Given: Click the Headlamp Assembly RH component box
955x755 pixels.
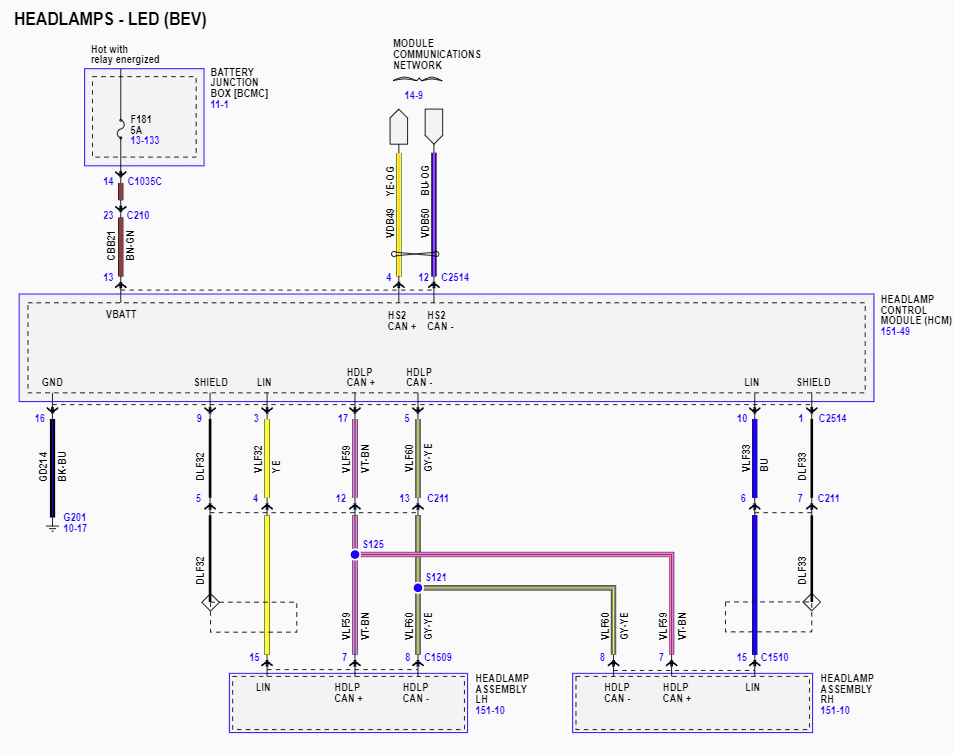Looking at the screenshot, I should click(692, 703).
